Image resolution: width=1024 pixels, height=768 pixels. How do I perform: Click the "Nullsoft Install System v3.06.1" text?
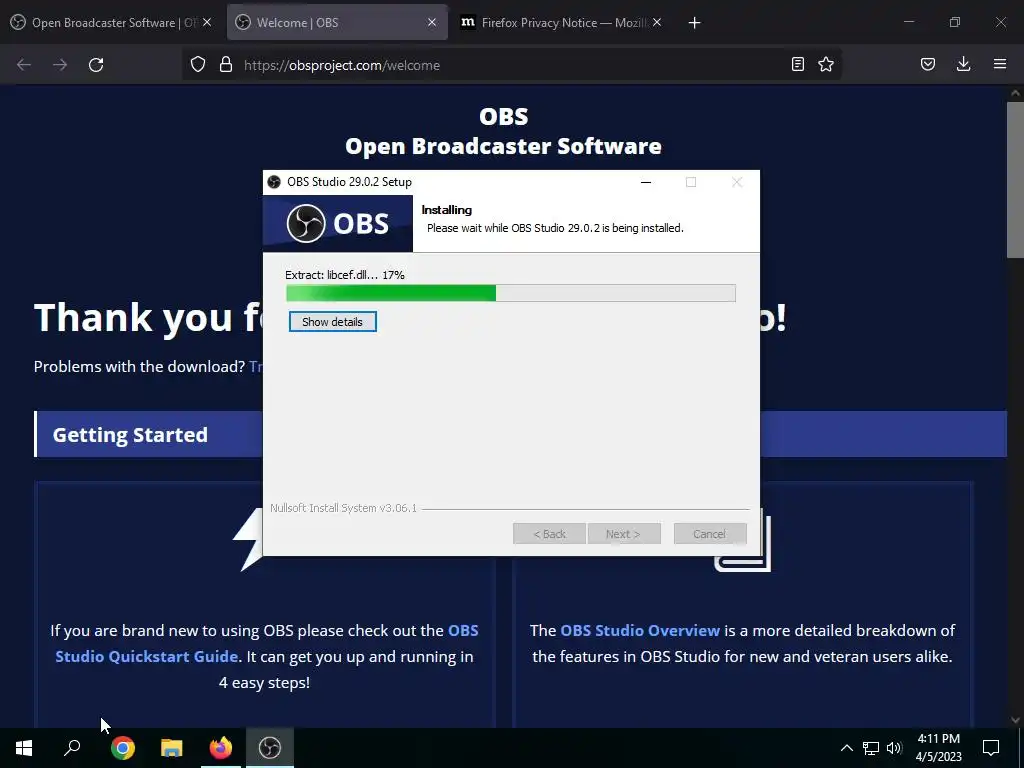(x=344, y=508)
